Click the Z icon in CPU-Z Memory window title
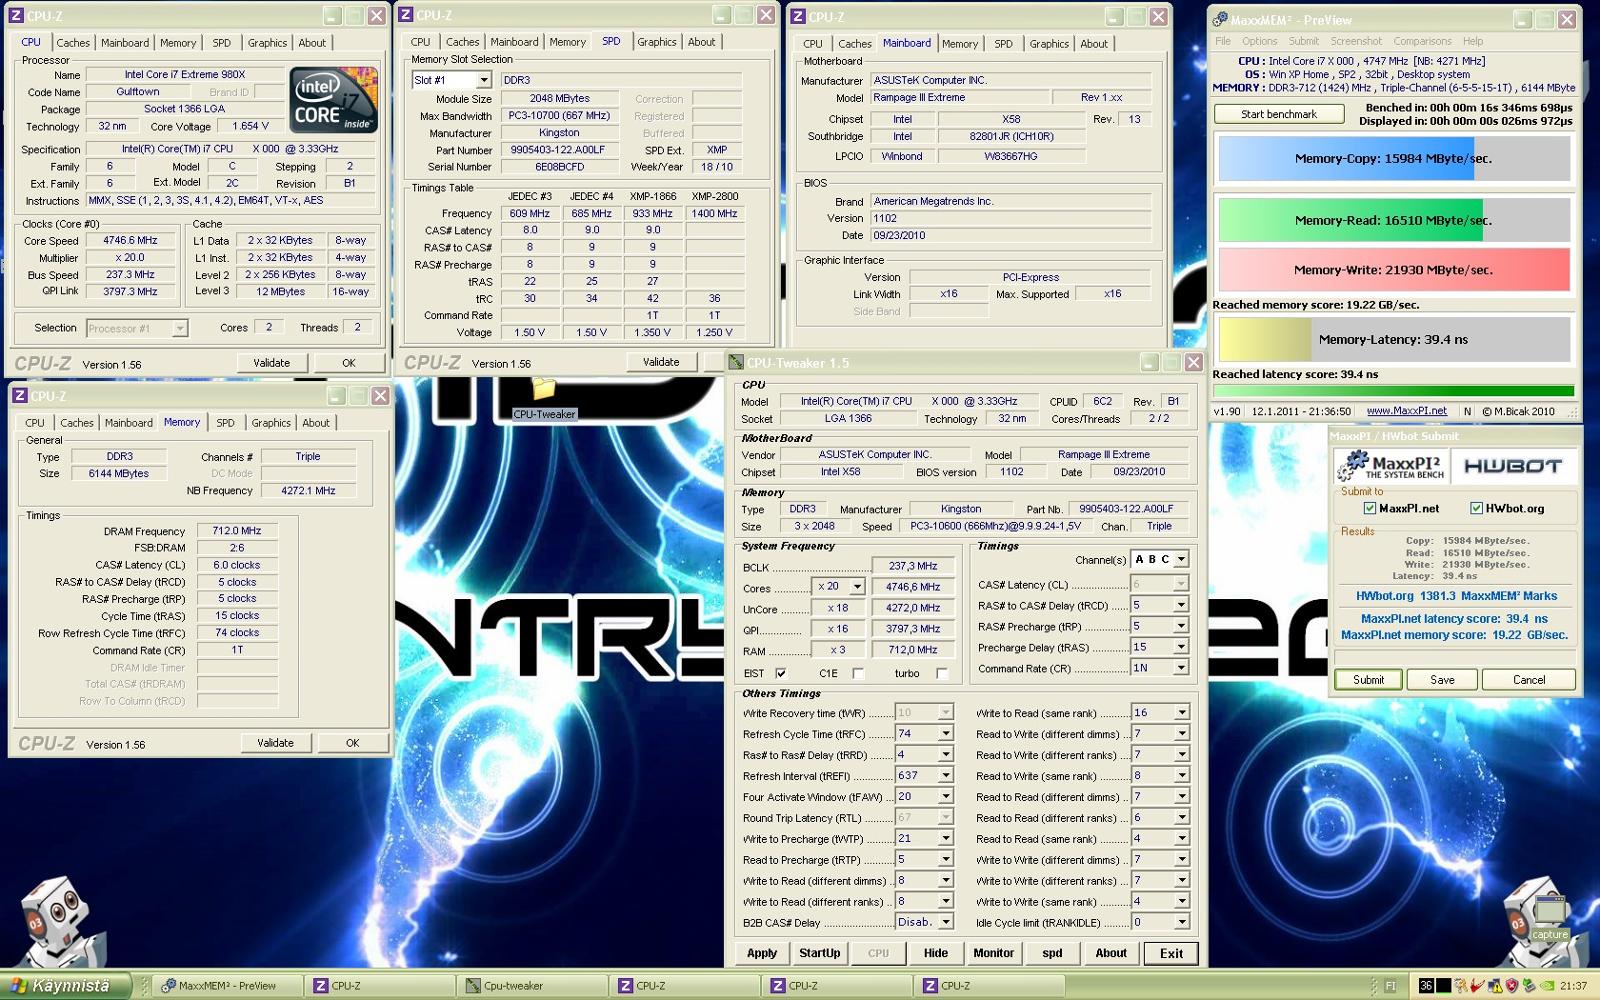The image size is (1600, 1000). click(x=20, y=396)
